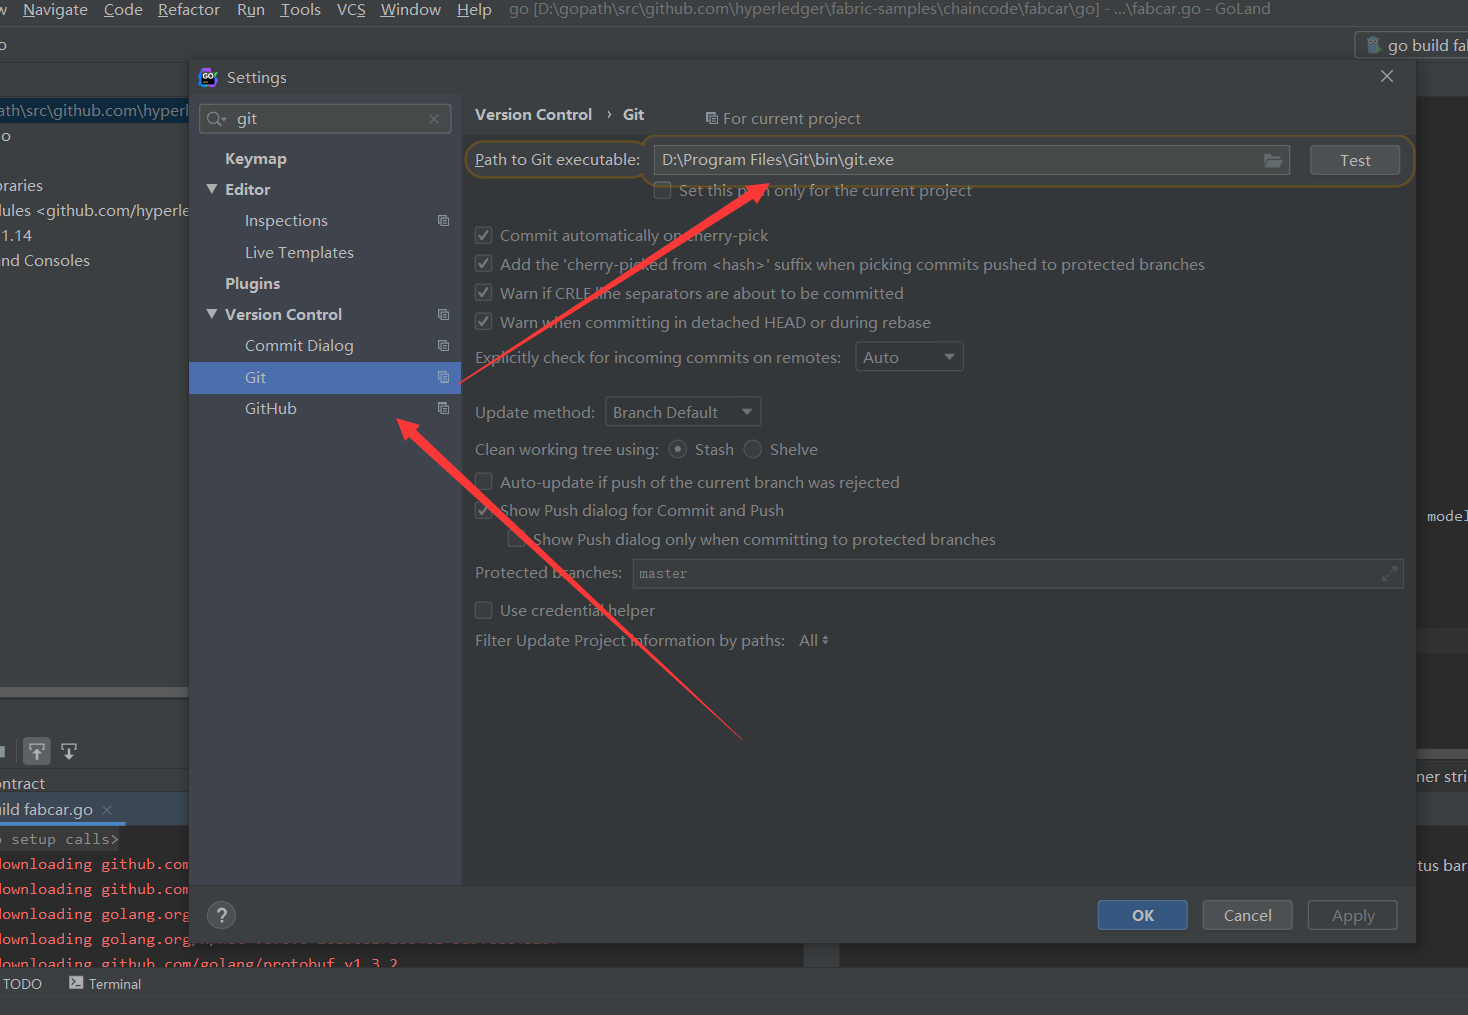Click the Test button for the Git executable

coord(1355,160)
